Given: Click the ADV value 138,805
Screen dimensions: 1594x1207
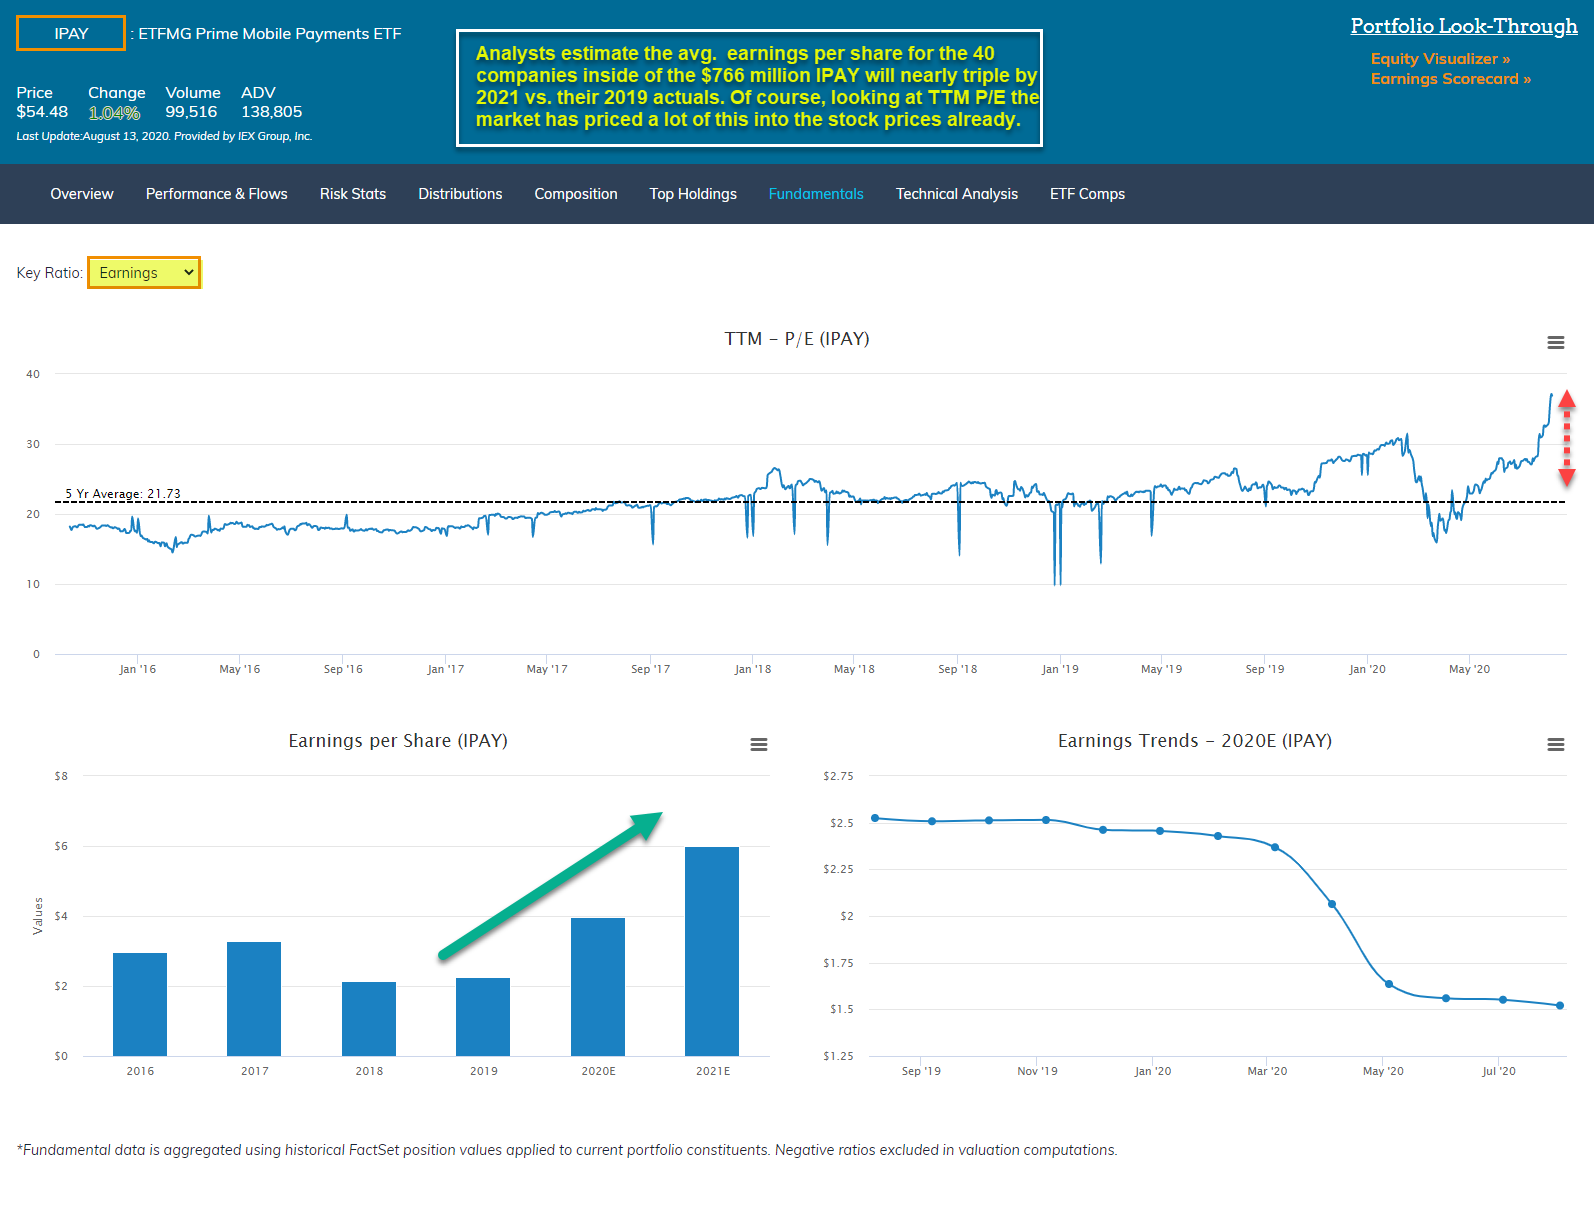Looking at the screenshot, I should click(271, 112).
